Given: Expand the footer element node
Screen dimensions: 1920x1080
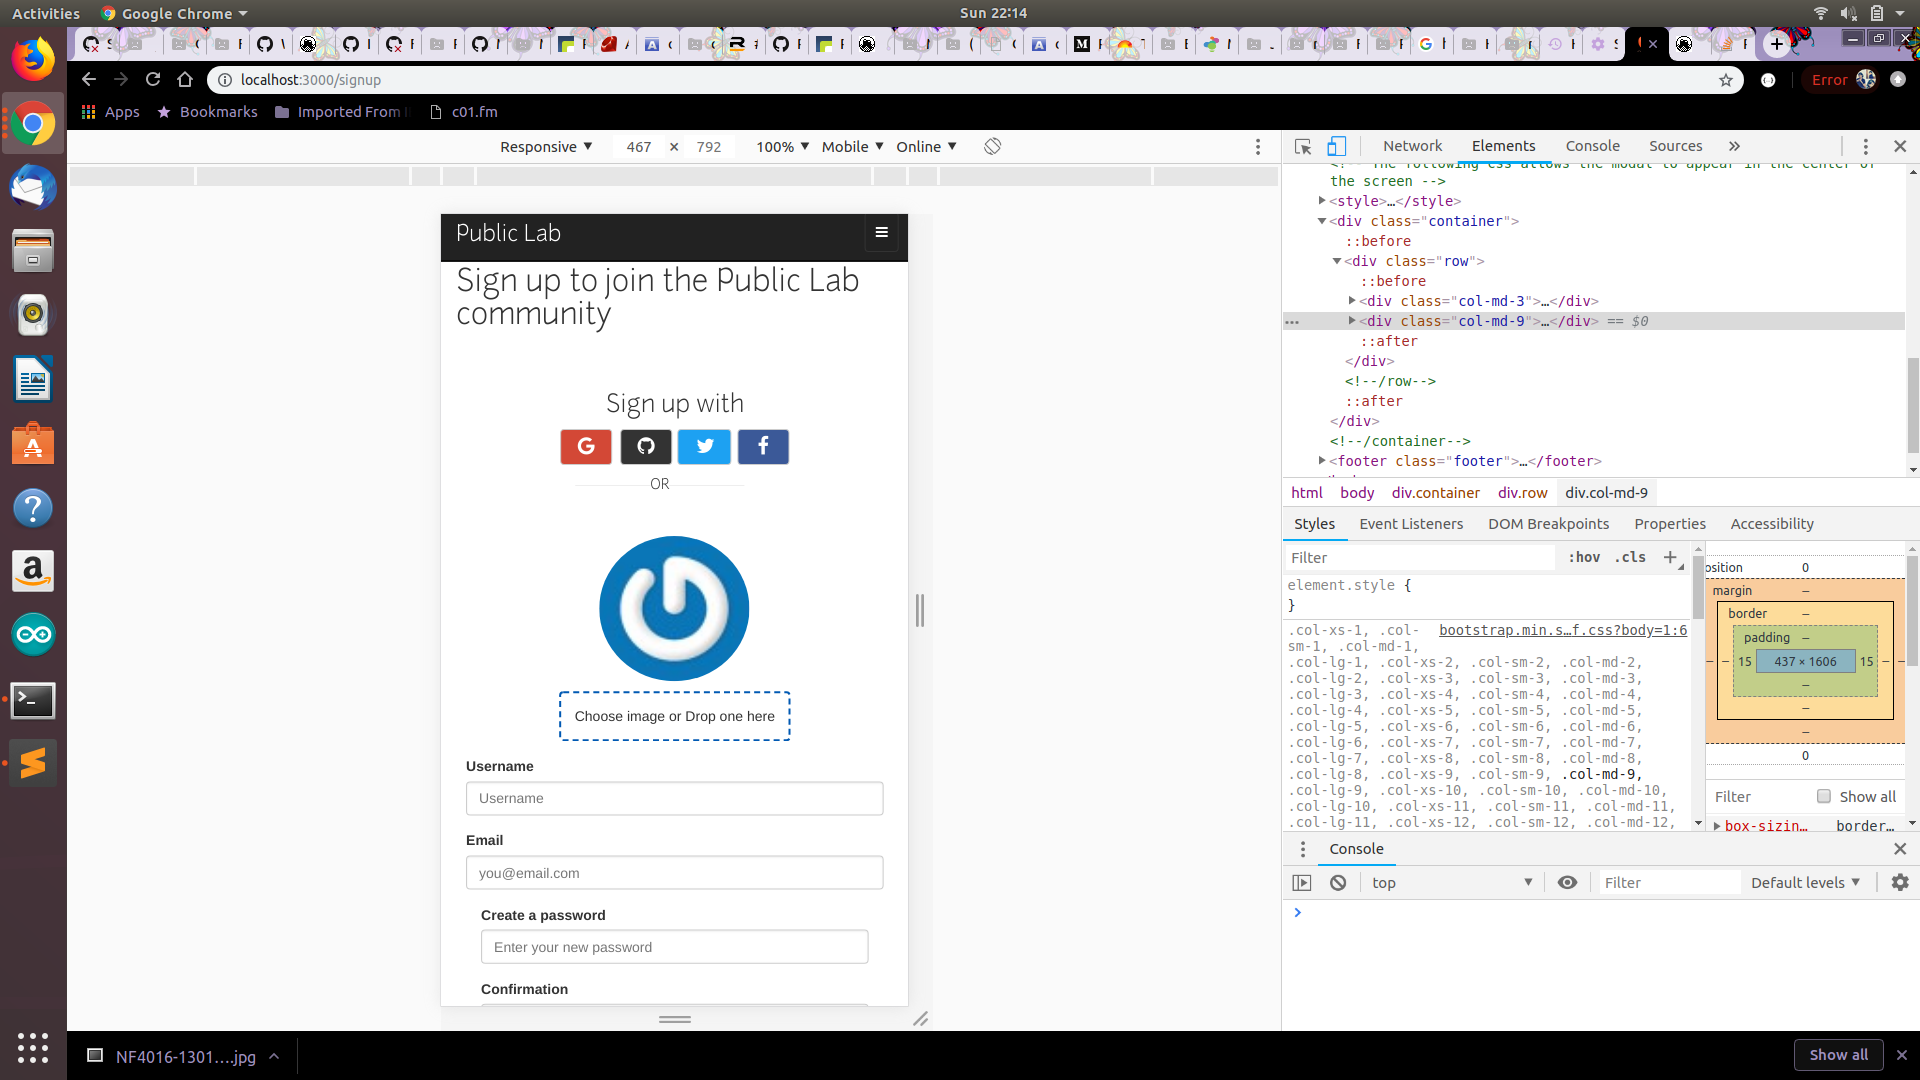Looking at the screenshot, I should pyautogui.click(x=1322, y=461).
